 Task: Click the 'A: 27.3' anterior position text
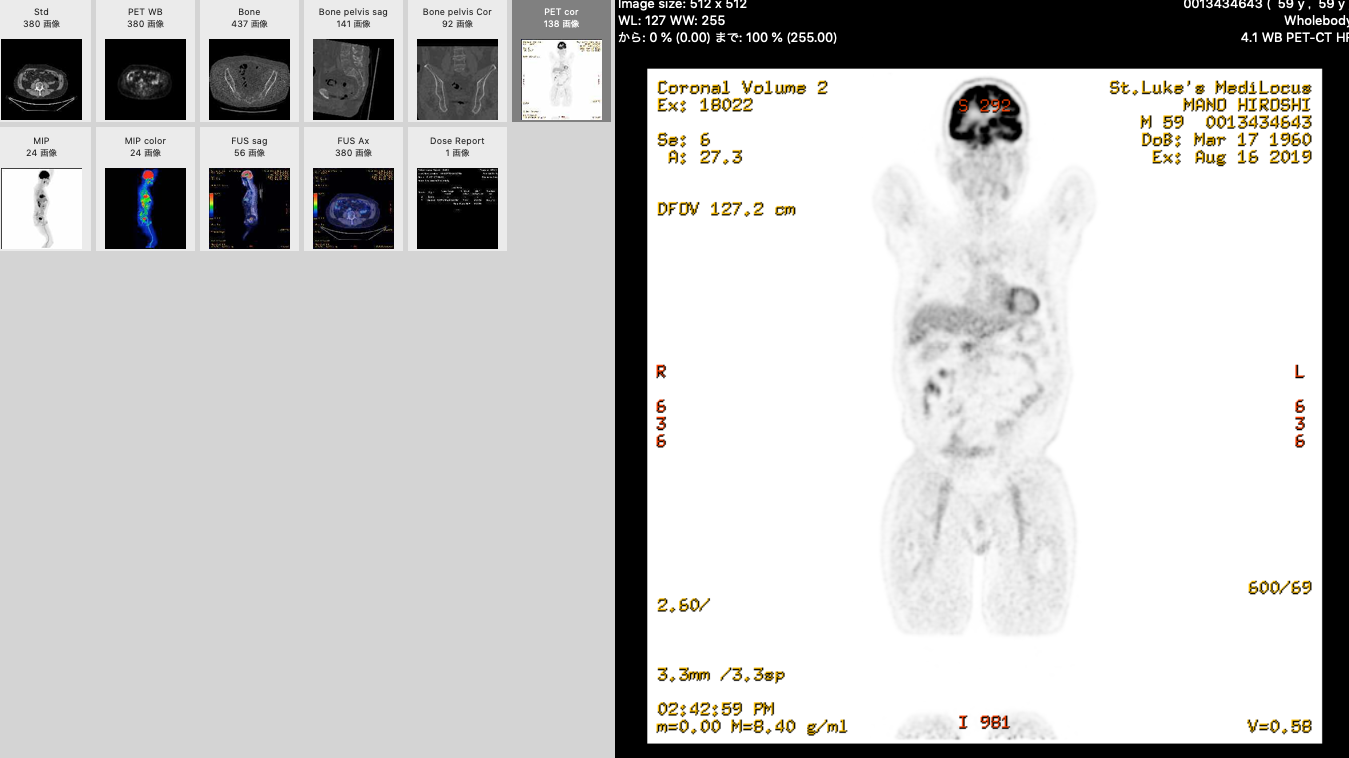[x=704, y=157]
